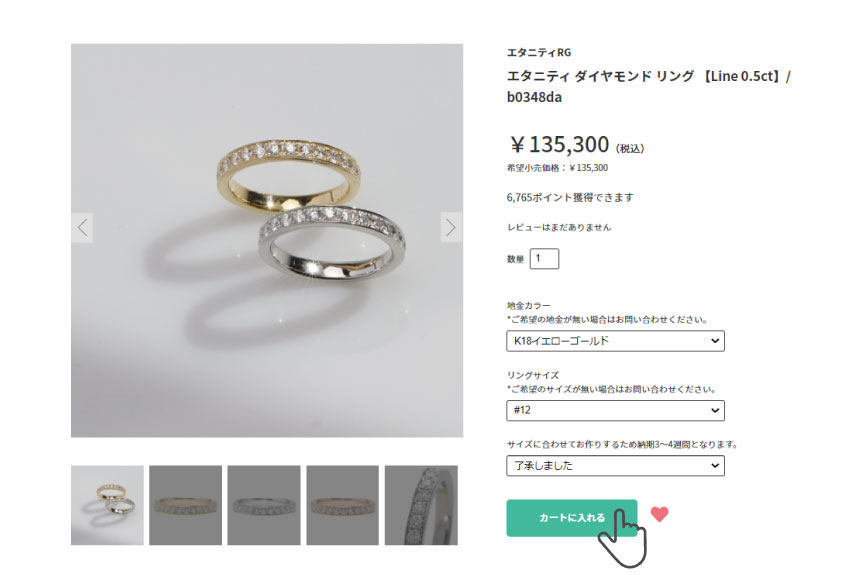Click the heart favorite icon
Image resolution: width=851 pixels, height=575 pixels.
click(659, 514)
